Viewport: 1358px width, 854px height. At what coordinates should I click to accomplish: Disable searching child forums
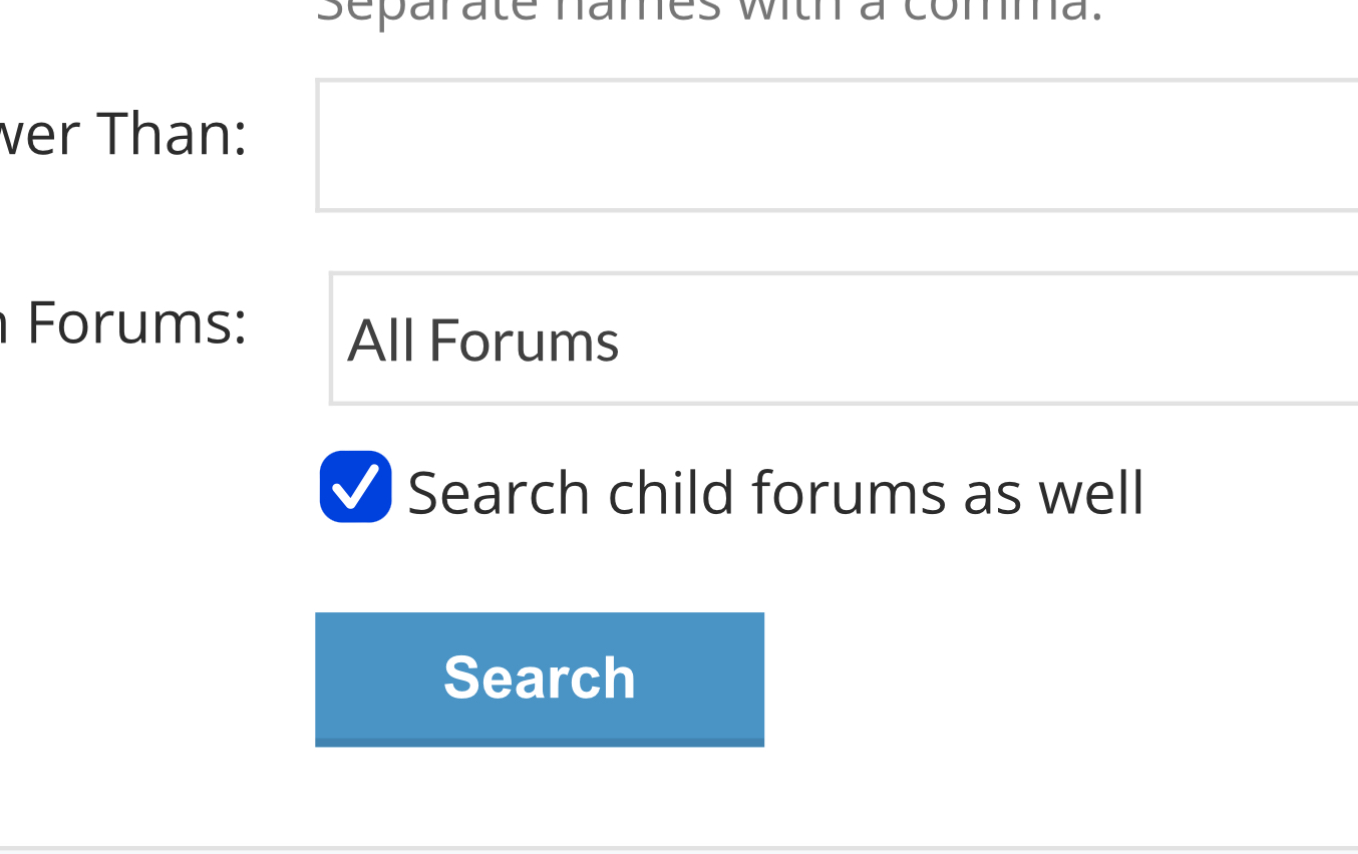(355, 487)
